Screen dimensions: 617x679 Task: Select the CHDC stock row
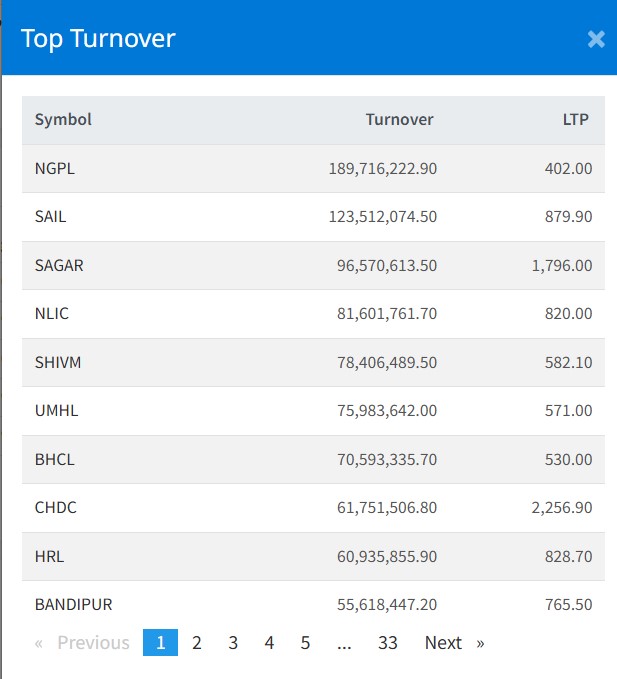[x=56, y=508]
